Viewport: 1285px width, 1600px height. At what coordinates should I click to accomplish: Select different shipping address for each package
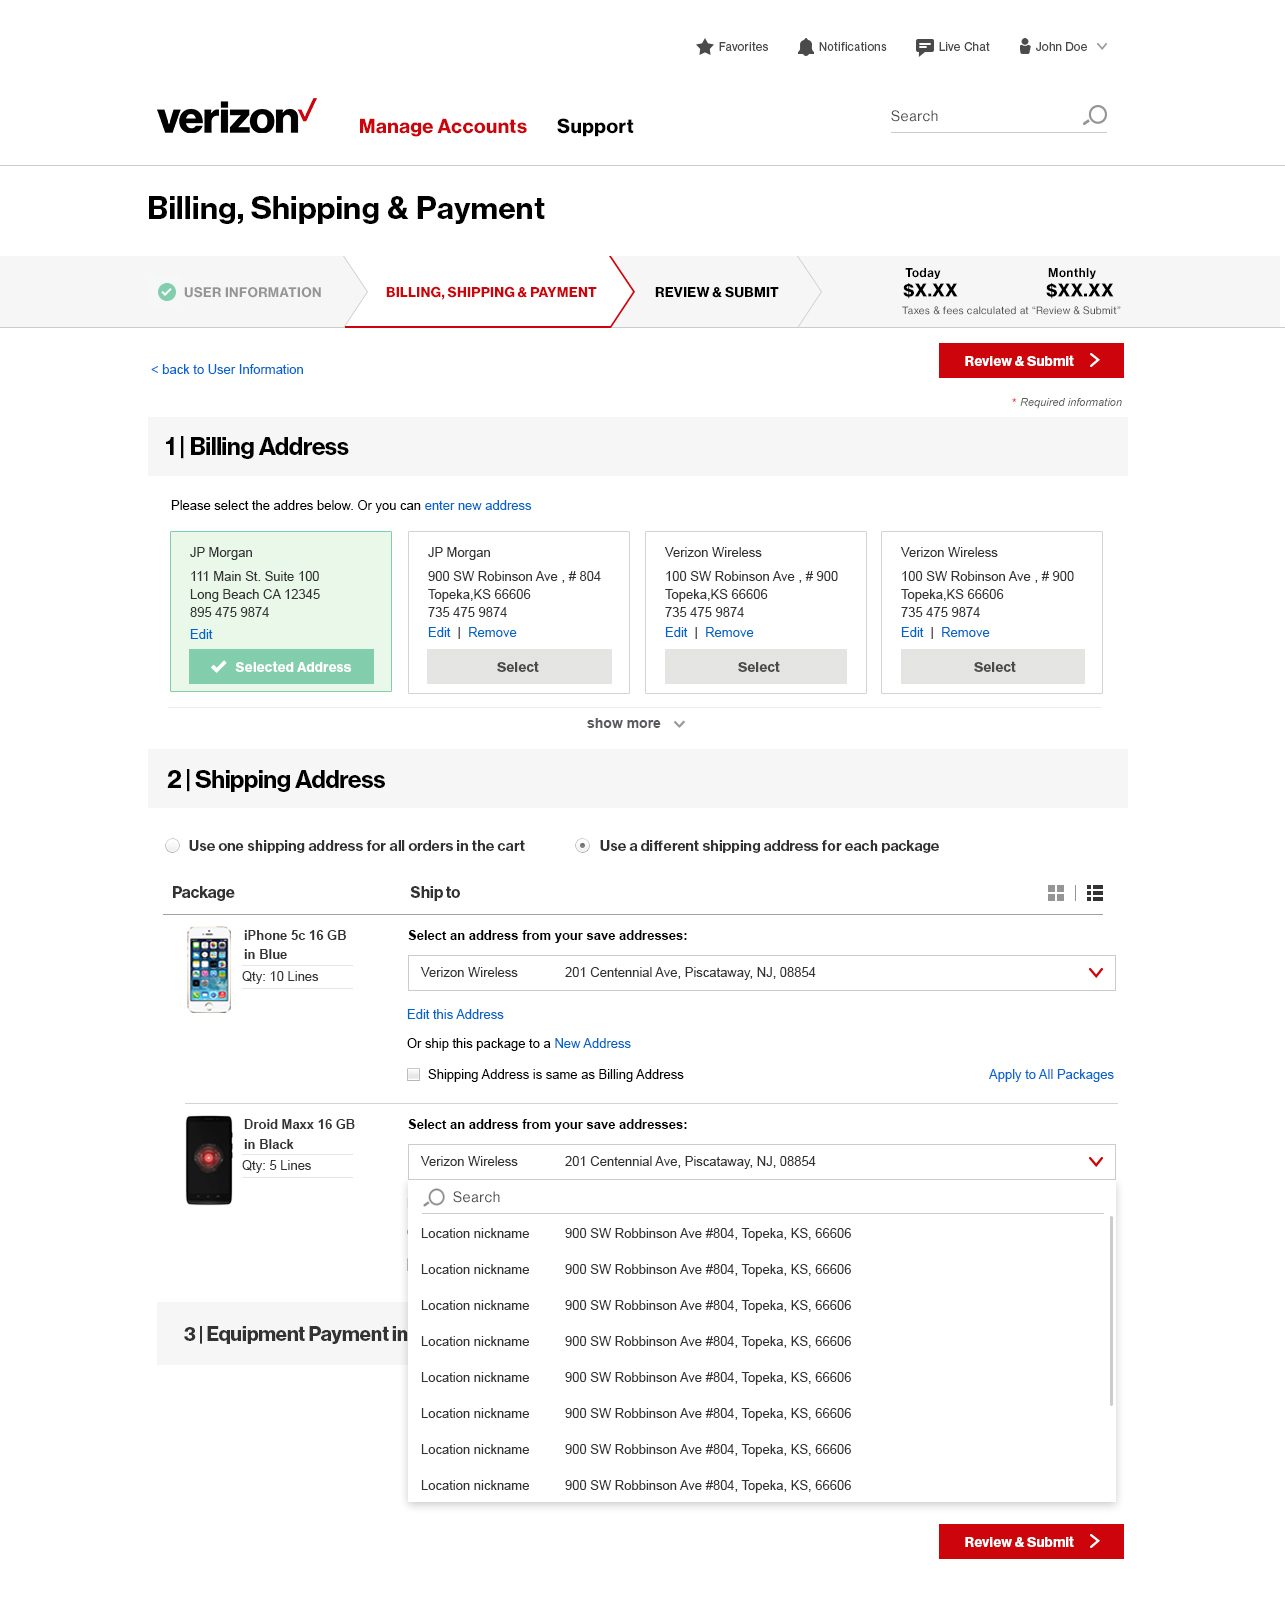582,846
